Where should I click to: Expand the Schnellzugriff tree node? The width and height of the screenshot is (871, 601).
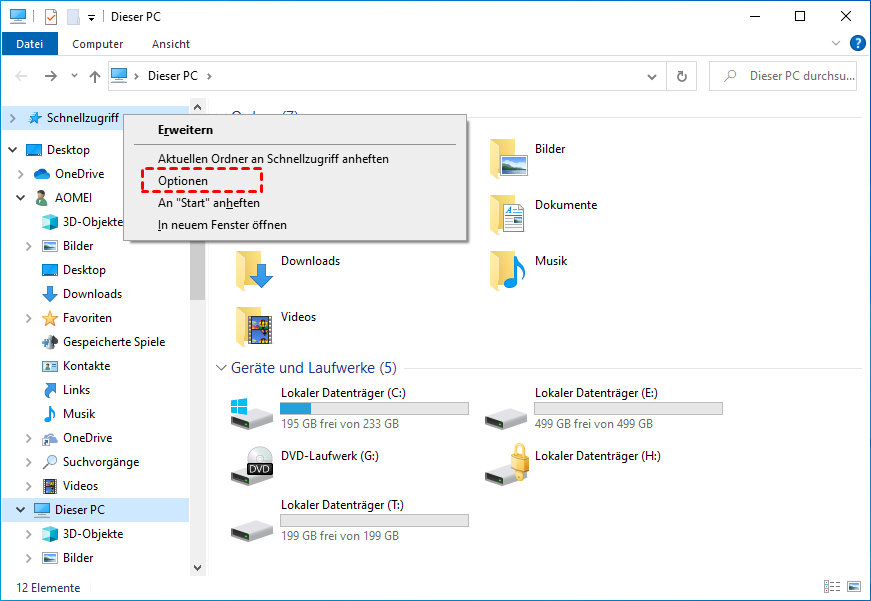[13, 118]
